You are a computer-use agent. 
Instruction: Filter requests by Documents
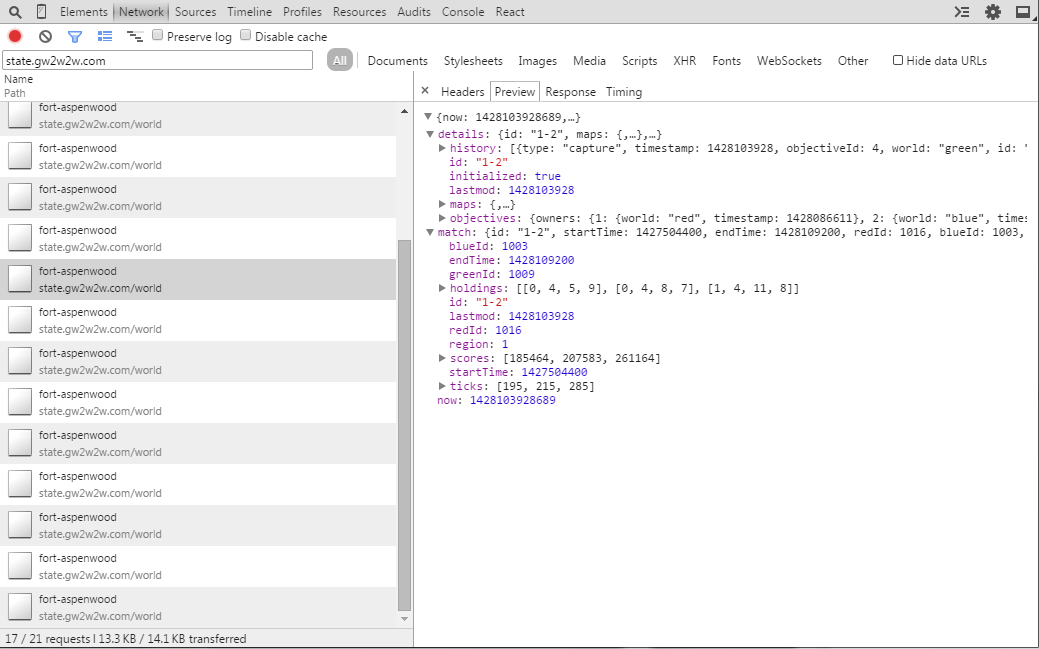point(398,60)
